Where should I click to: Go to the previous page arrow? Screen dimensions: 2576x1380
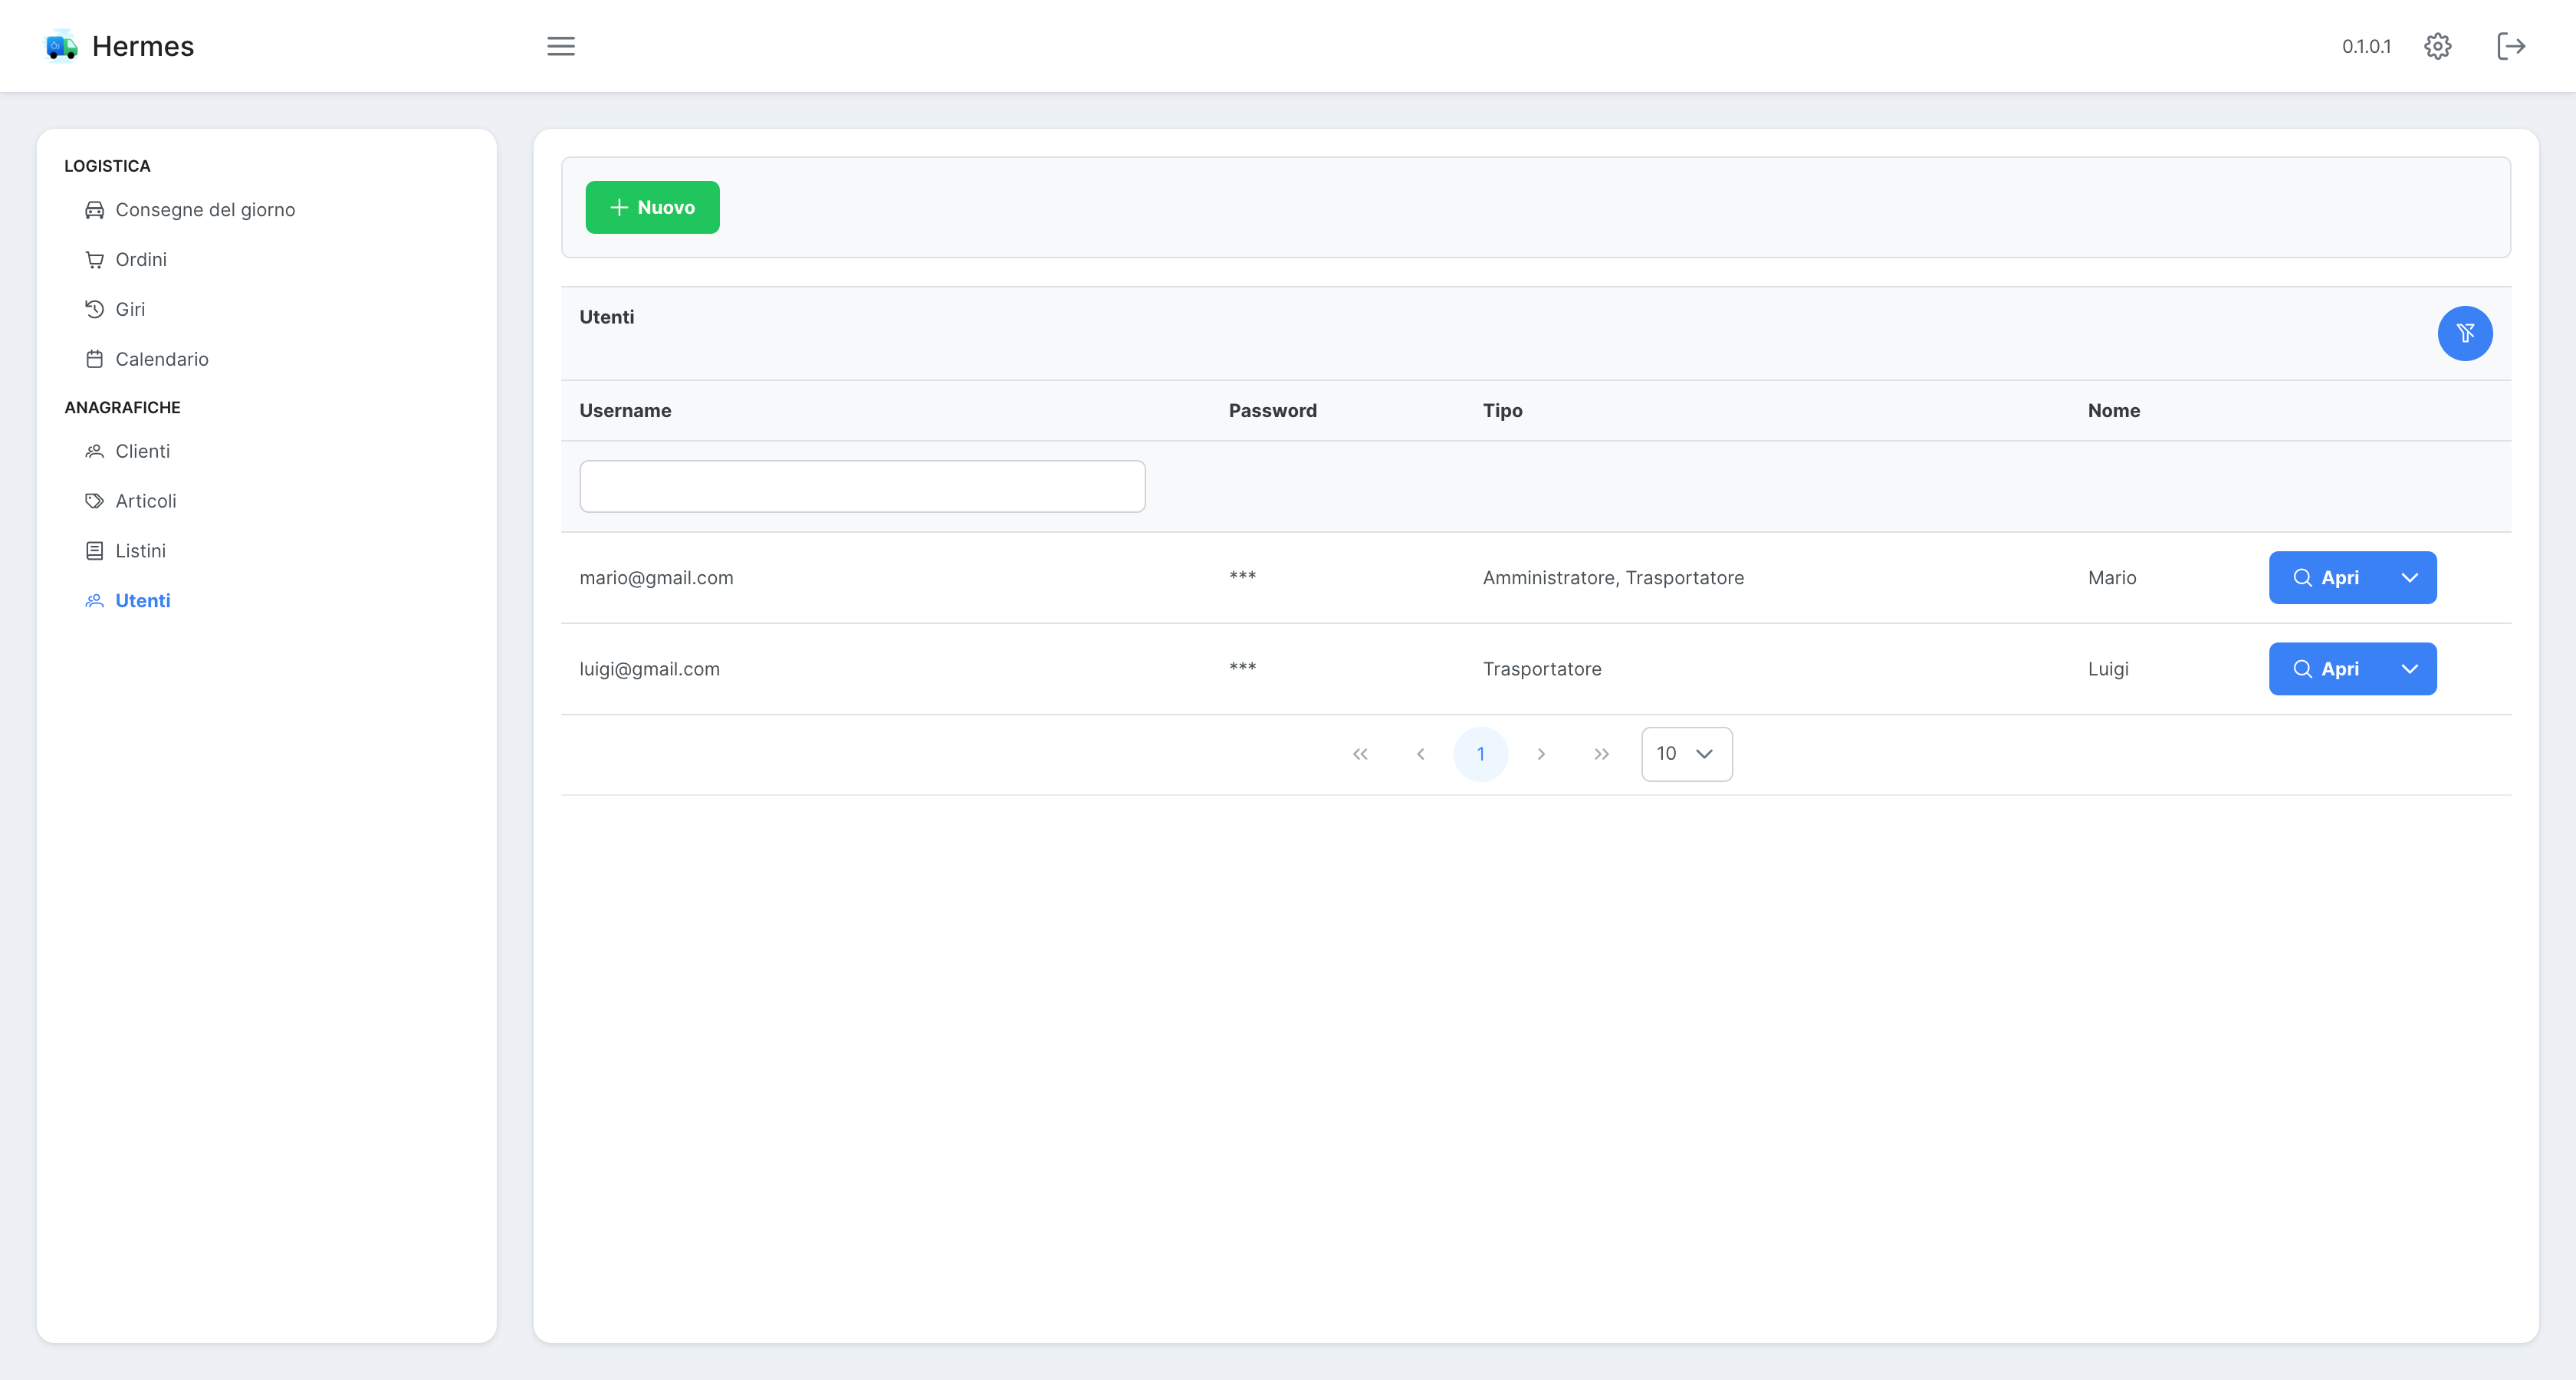pyautogui.click(x=1420, y=754)
